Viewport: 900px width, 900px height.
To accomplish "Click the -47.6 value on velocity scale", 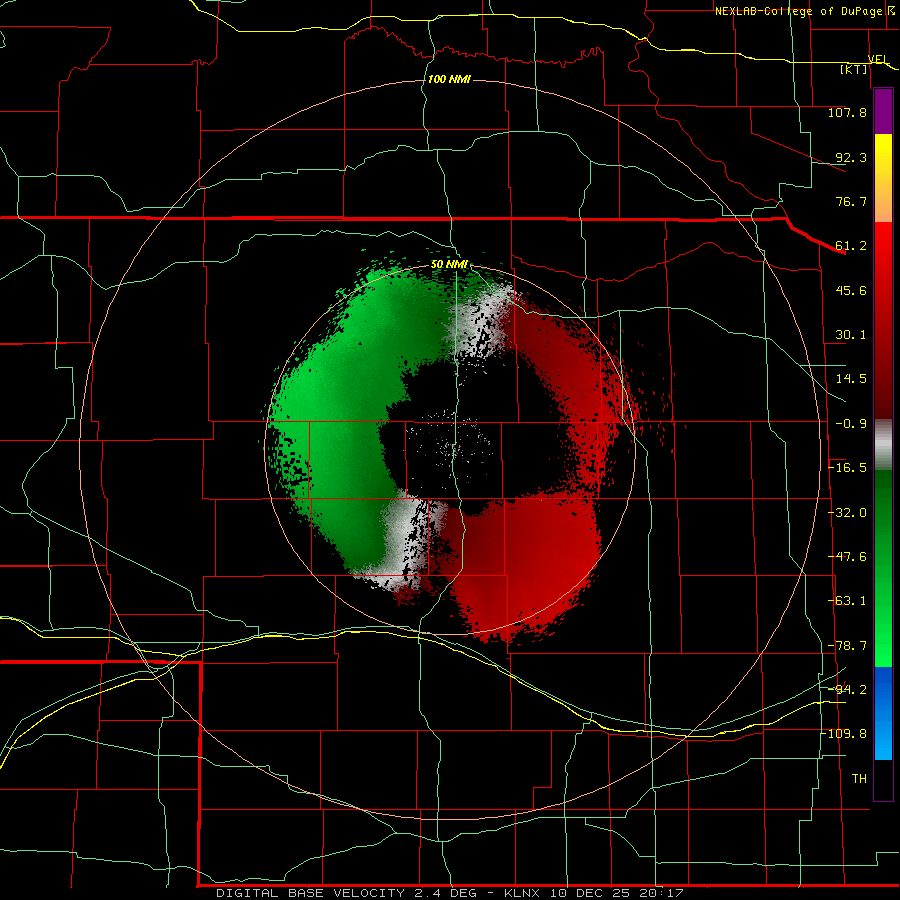I will (x=848, y=557).
